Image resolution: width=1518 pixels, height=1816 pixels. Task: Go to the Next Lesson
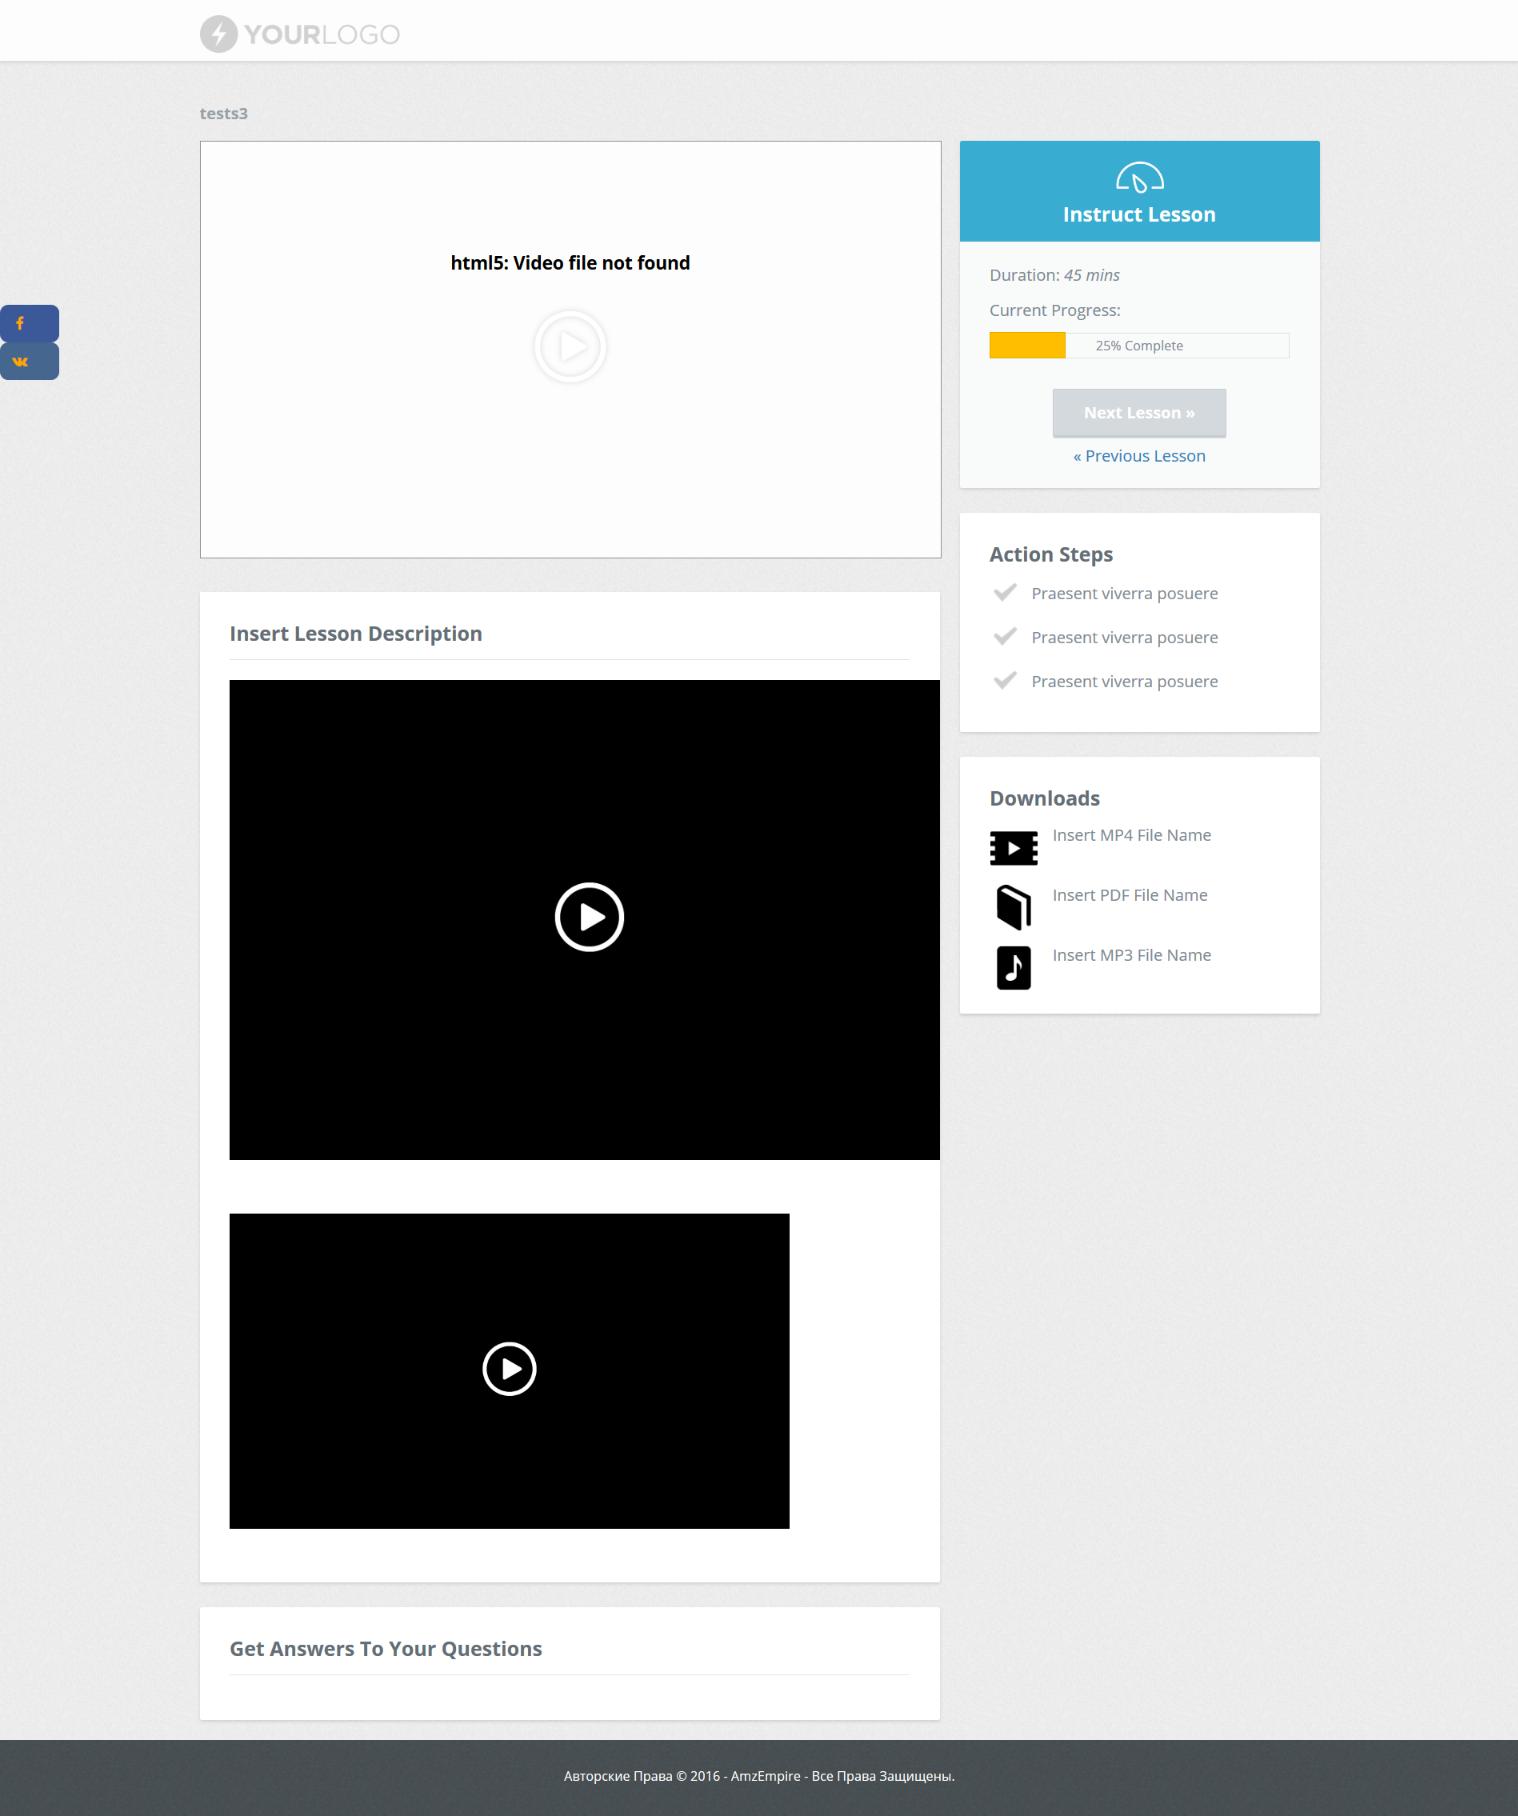[x=1139, y=413]
